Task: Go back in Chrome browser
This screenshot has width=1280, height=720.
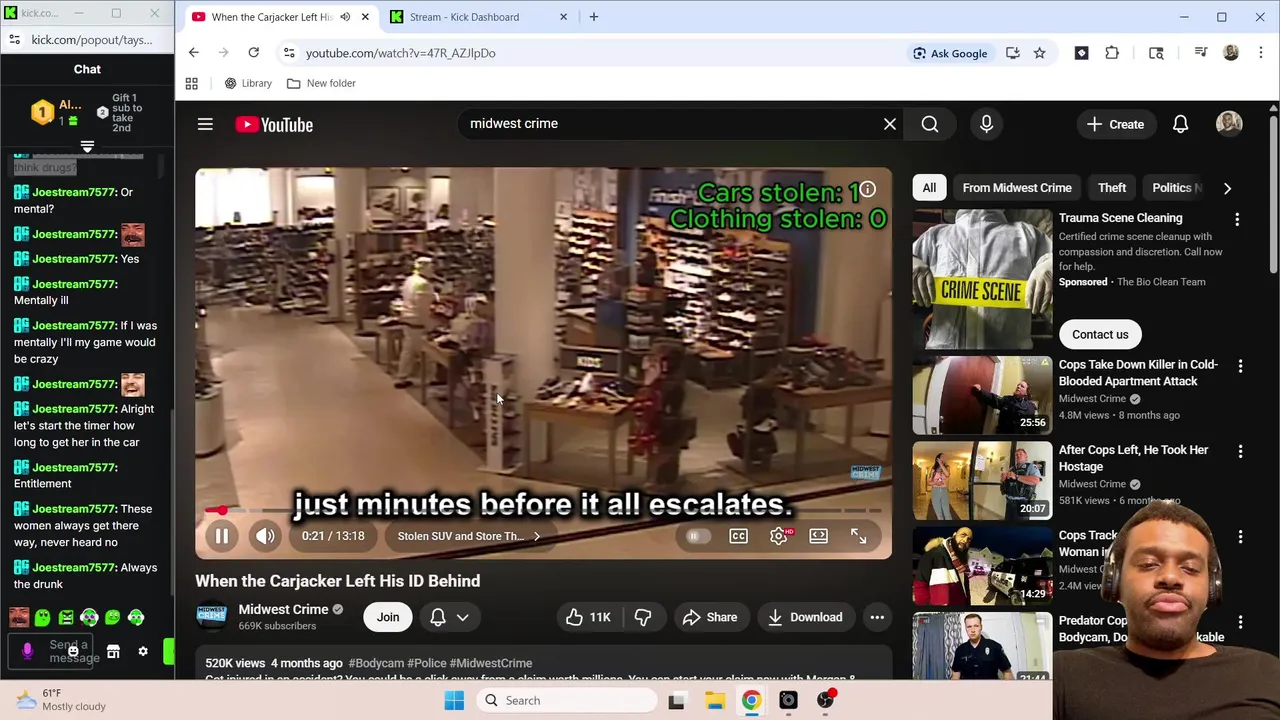Action: click(194, 53)
